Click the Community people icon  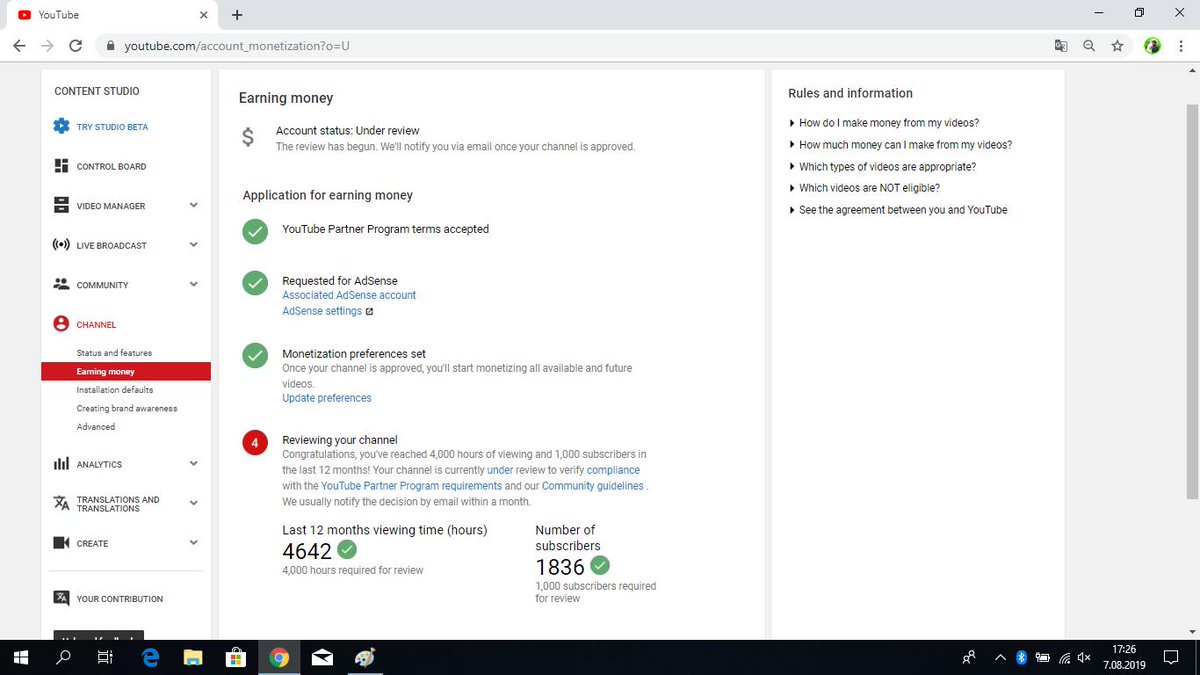coord(61,284)
